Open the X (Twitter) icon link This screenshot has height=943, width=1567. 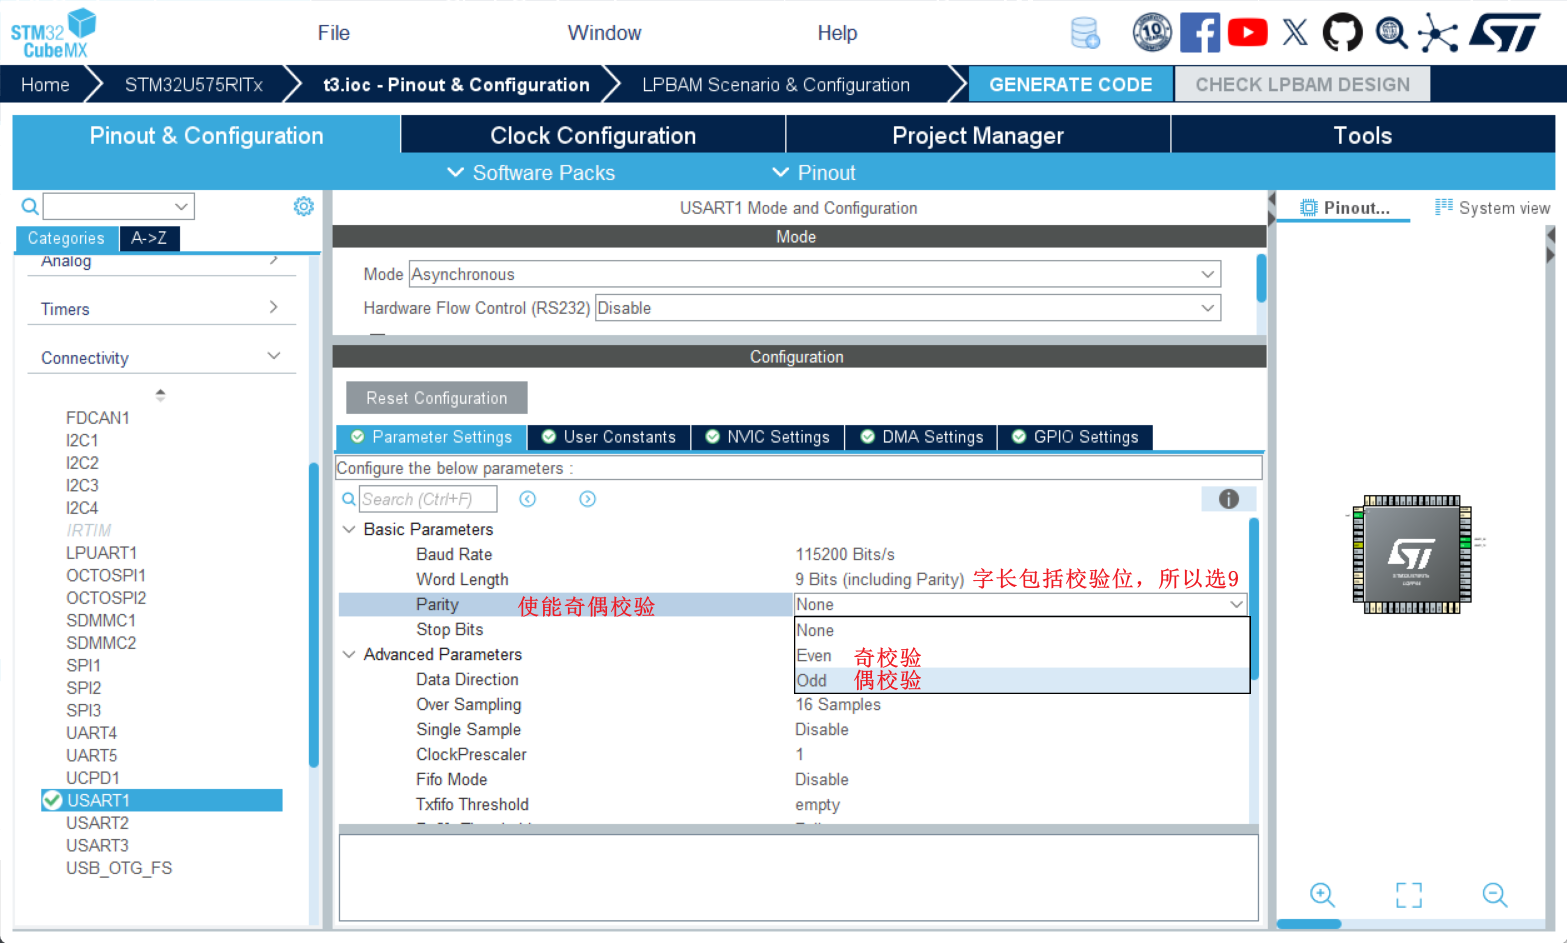[x=1295, y=33]
